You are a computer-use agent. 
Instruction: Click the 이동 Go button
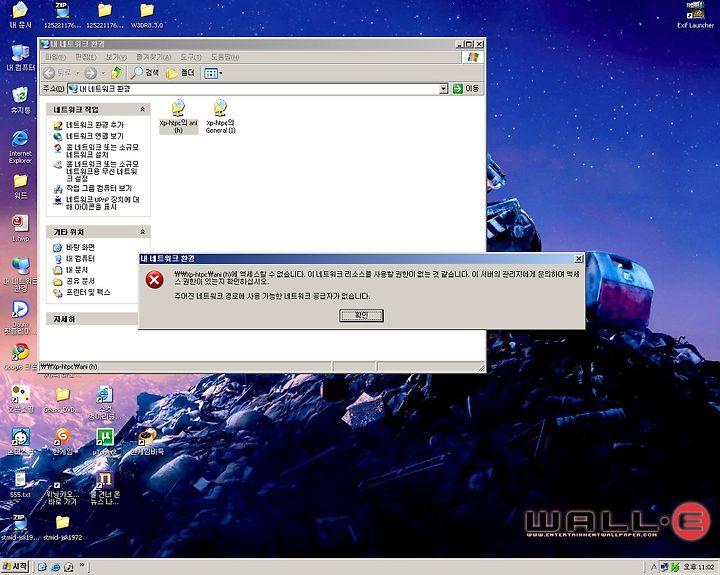pyautogui.click(x=466, y=88)
